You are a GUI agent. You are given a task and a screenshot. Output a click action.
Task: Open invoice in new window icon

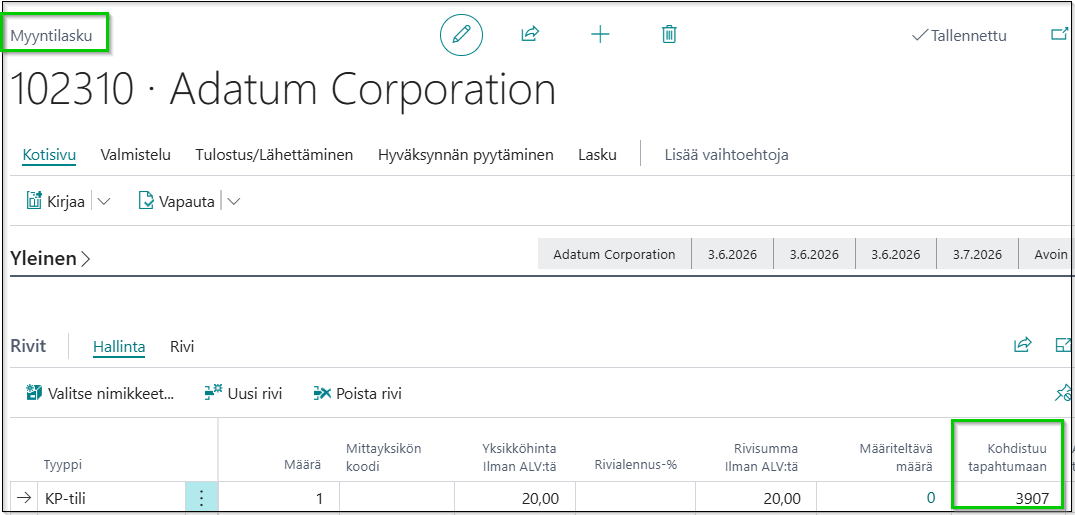pyautogui.click(x=1059, y=34)
